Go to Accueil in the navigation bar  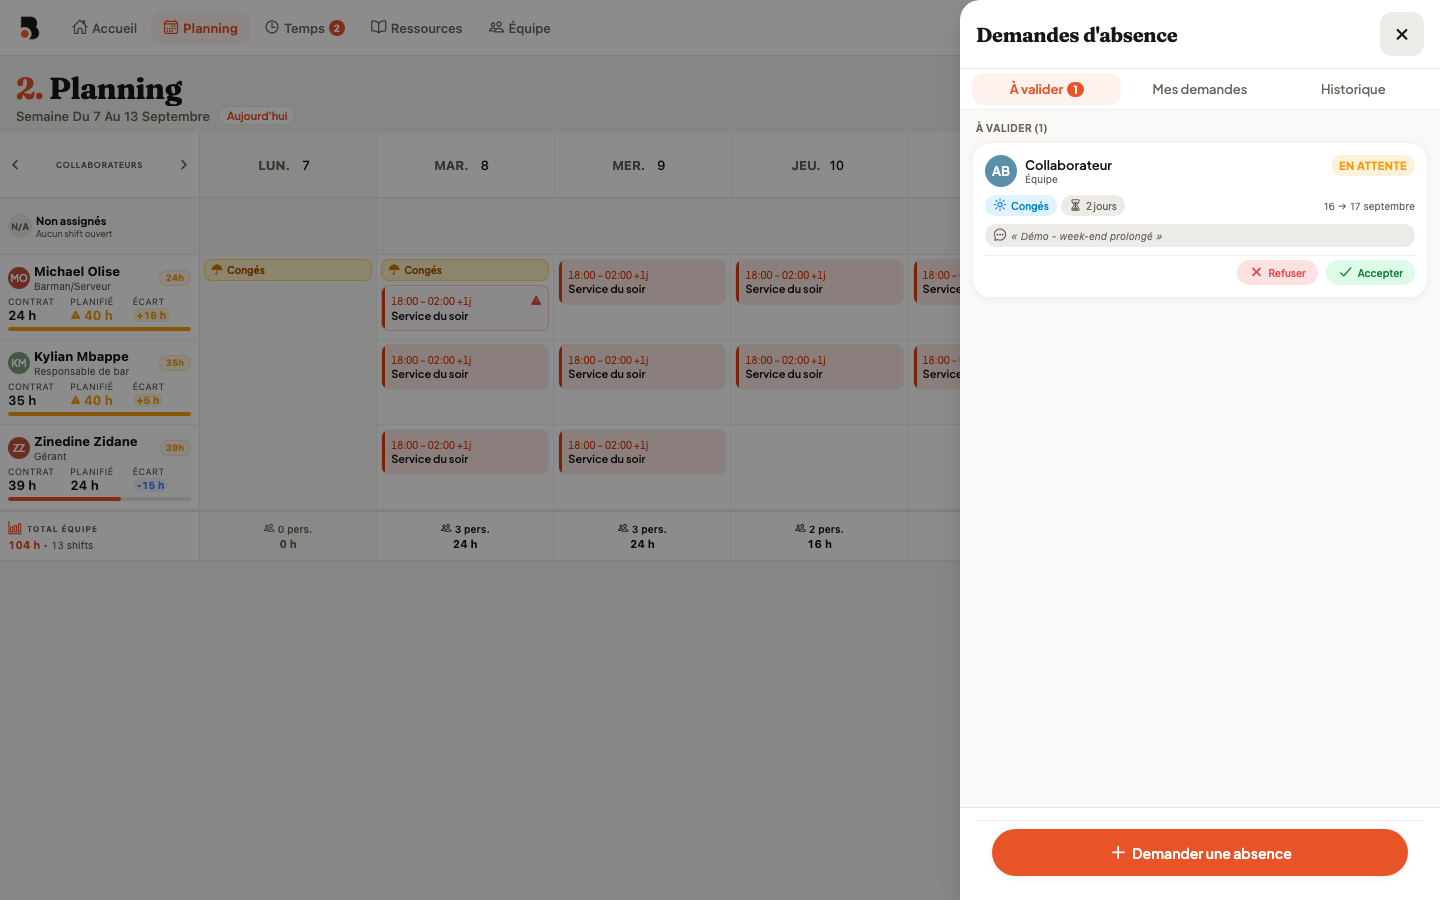(104, 28)
